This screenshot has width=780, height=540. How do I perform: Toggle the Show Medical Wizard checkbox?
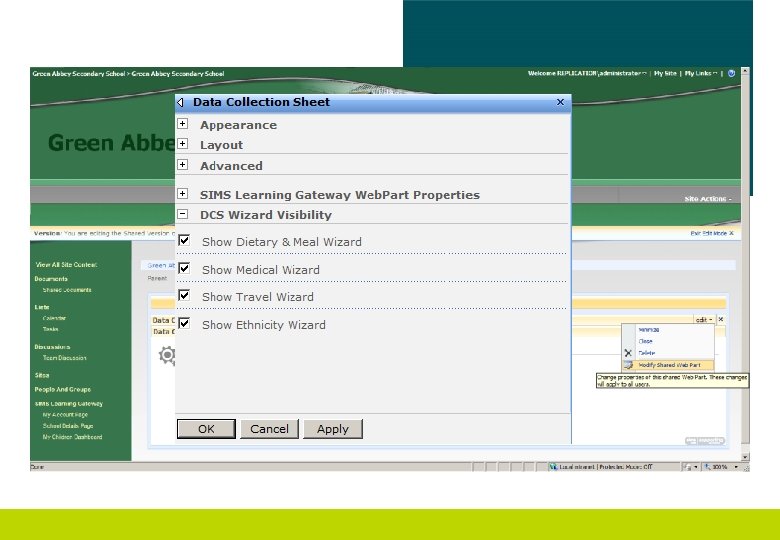point(184,269)
